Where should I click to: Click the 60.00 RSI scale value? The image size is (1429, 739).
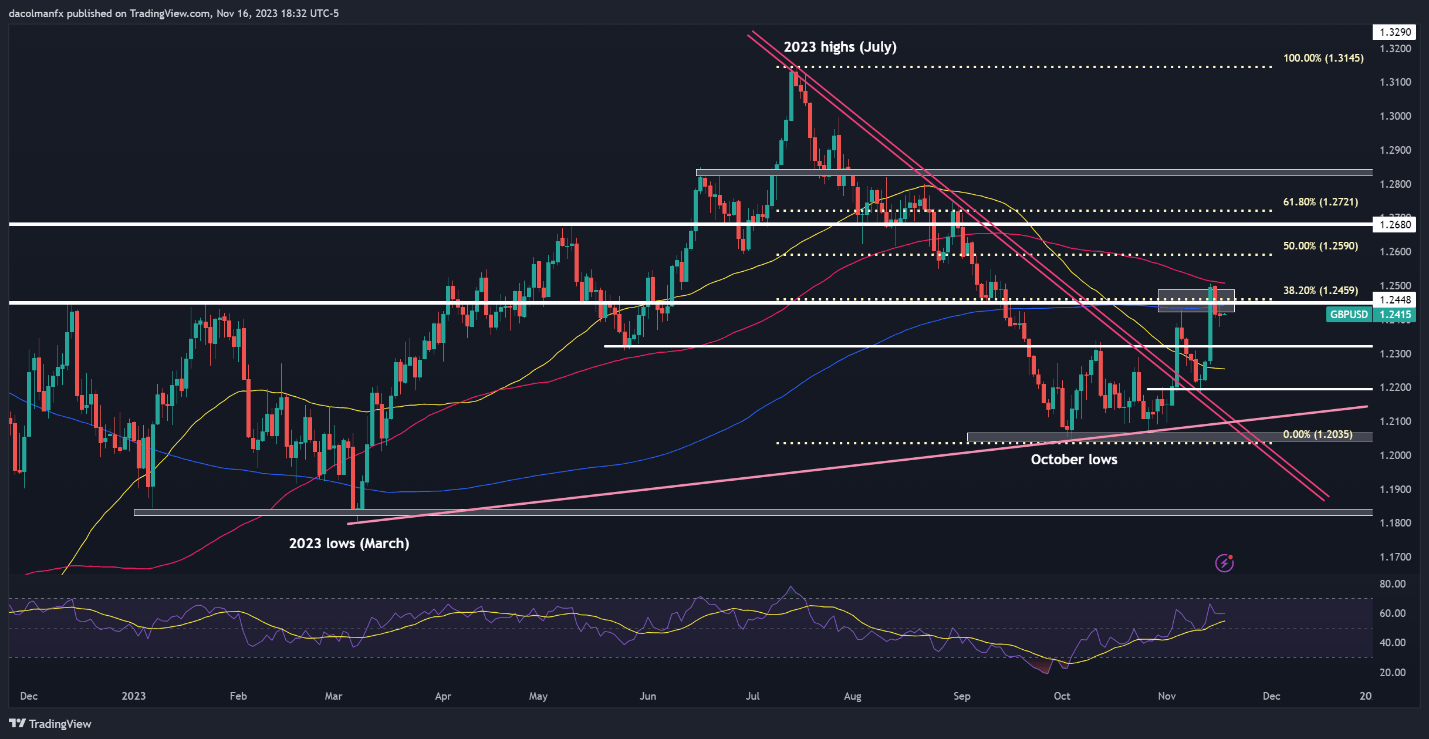1392,613
